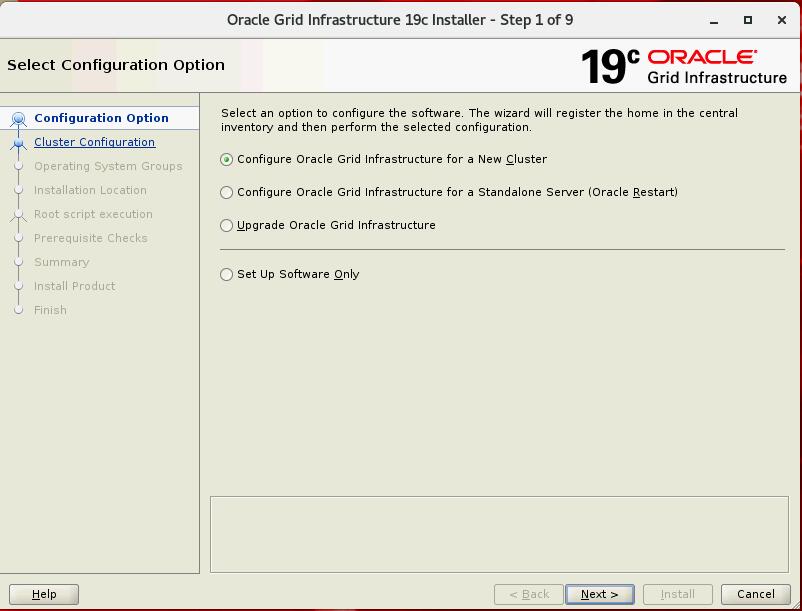Maximize the installer window
Screen dimensions: 802x611
click(x=747, y=20)
